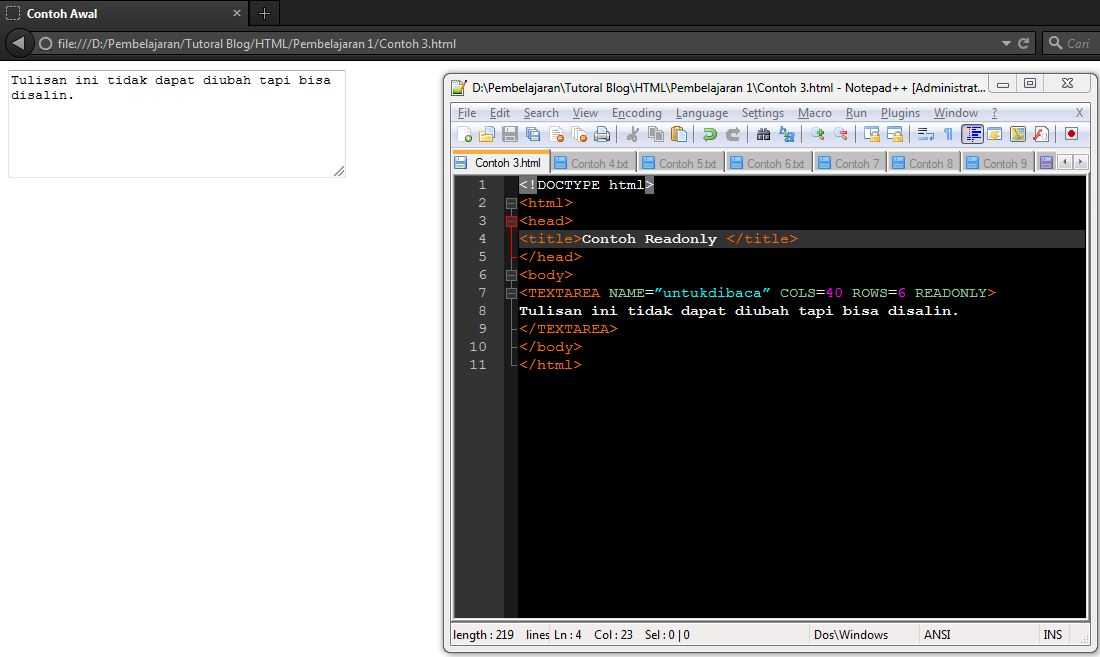Open the File menu in Notepad++

[x=467, y=113]
